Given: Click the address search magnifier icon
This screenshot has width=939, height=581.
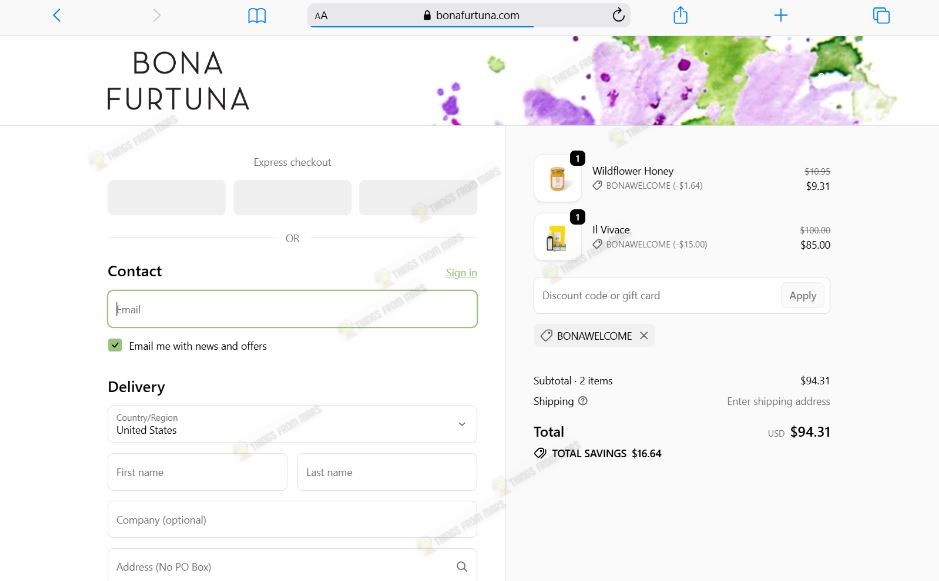Looking at the screenshot, I should [x=462, y=566].
